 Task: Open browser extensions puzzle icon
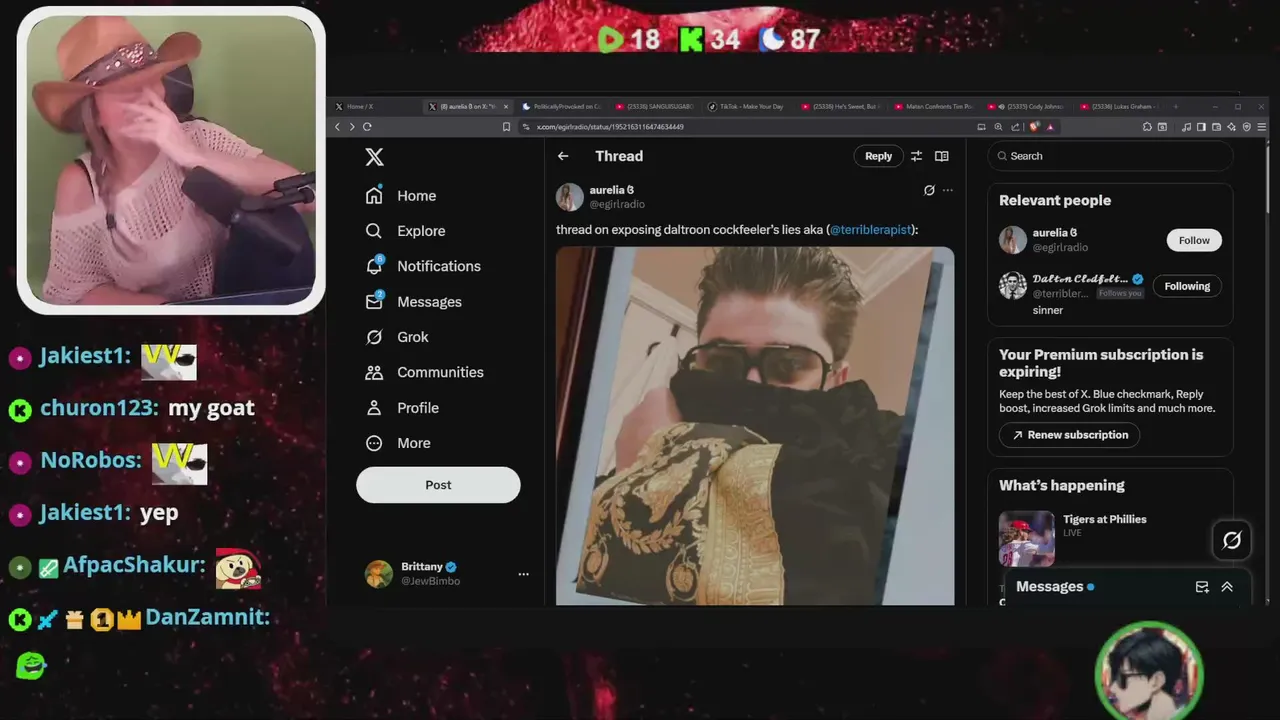tap(1147, 127)
